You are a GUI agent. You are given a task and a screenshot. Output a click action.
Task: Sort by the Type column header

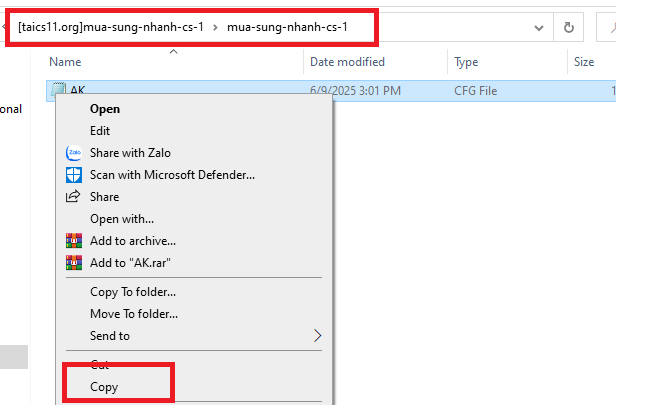pyautogui.click(x=466, y=62)
